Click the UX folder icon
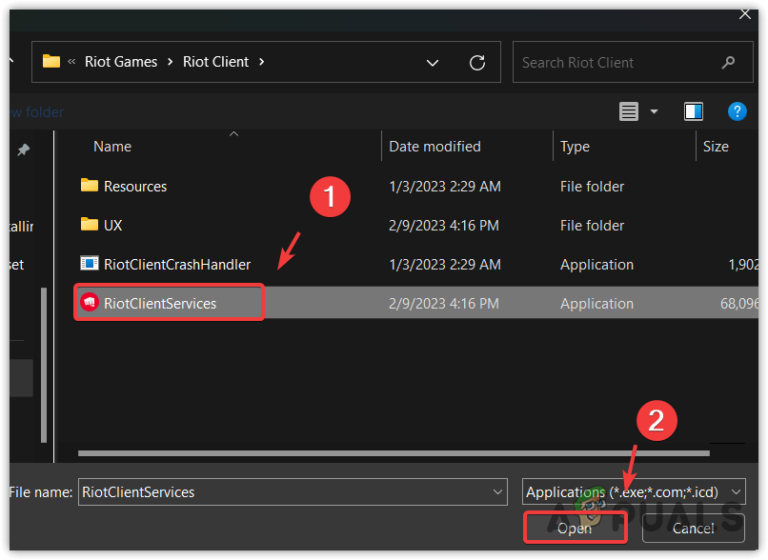The height and width of the screenshot is (560, 768). 89,224
